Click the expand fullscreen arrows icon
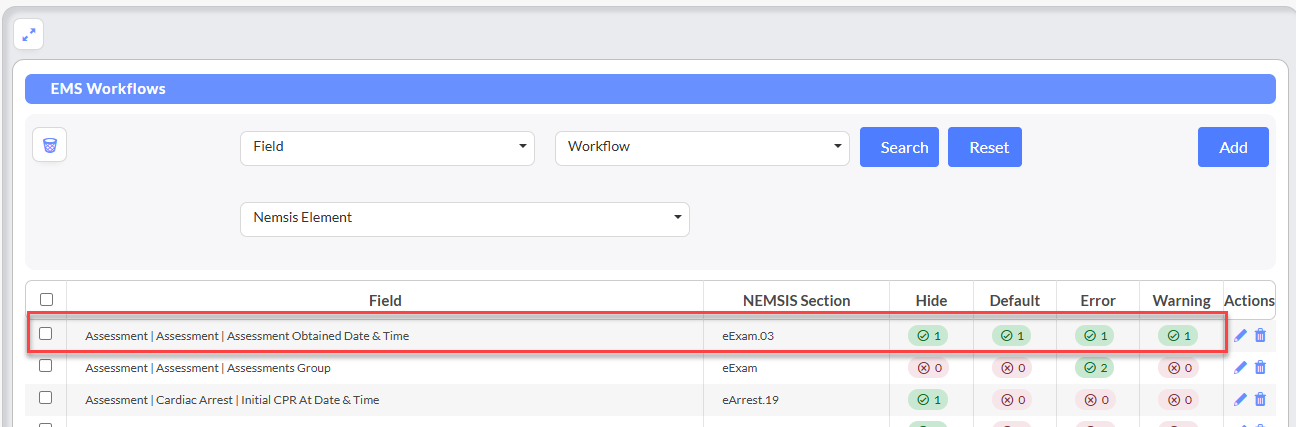The height and width of the screenshot is (427, 1296). [28, 34]
